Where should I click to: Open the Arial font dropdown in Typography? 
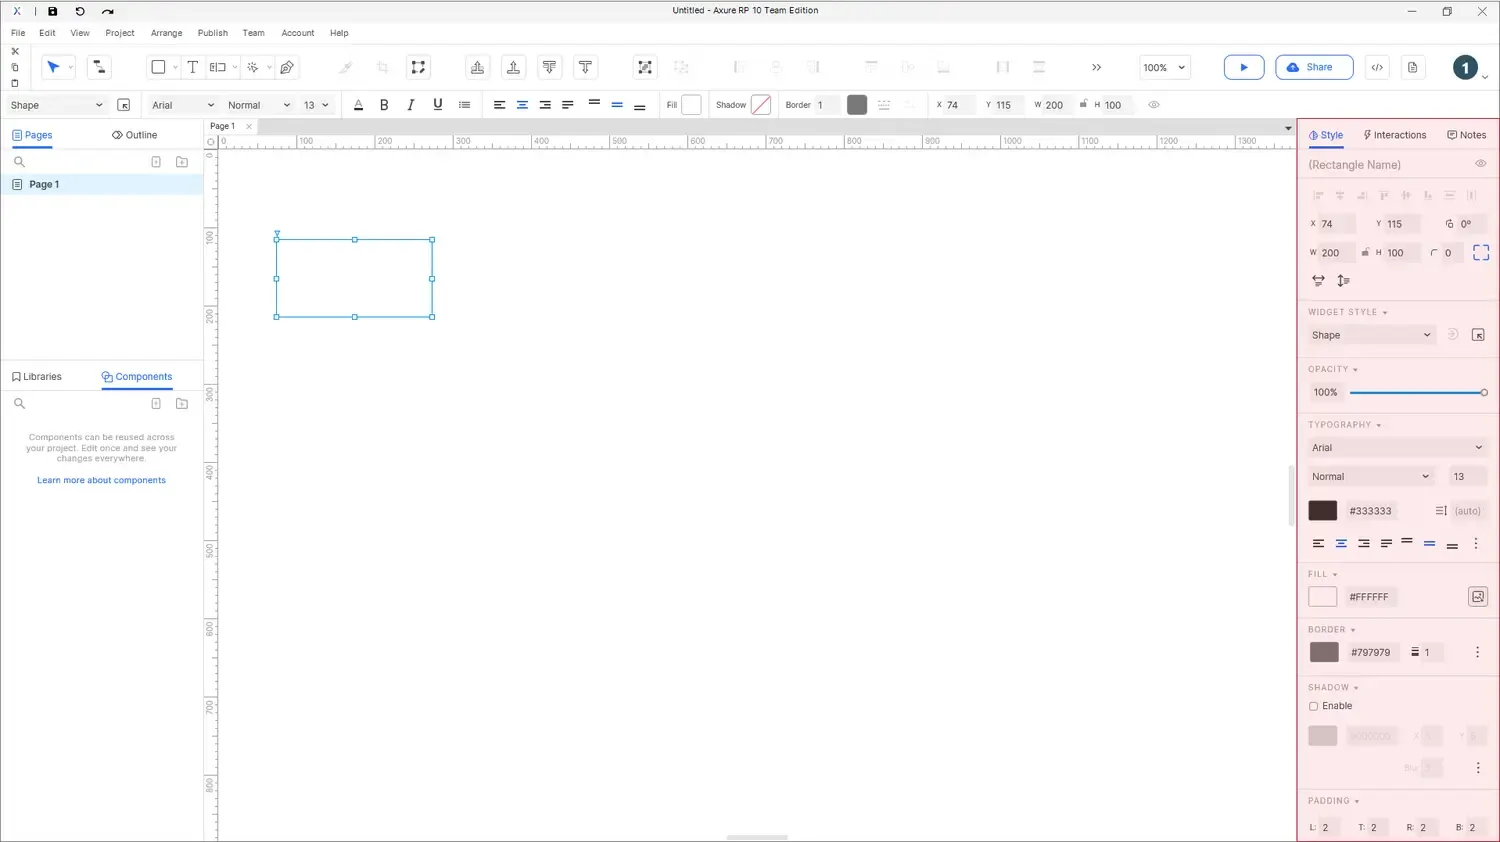pyautogui.click(x=1396, y=448)
